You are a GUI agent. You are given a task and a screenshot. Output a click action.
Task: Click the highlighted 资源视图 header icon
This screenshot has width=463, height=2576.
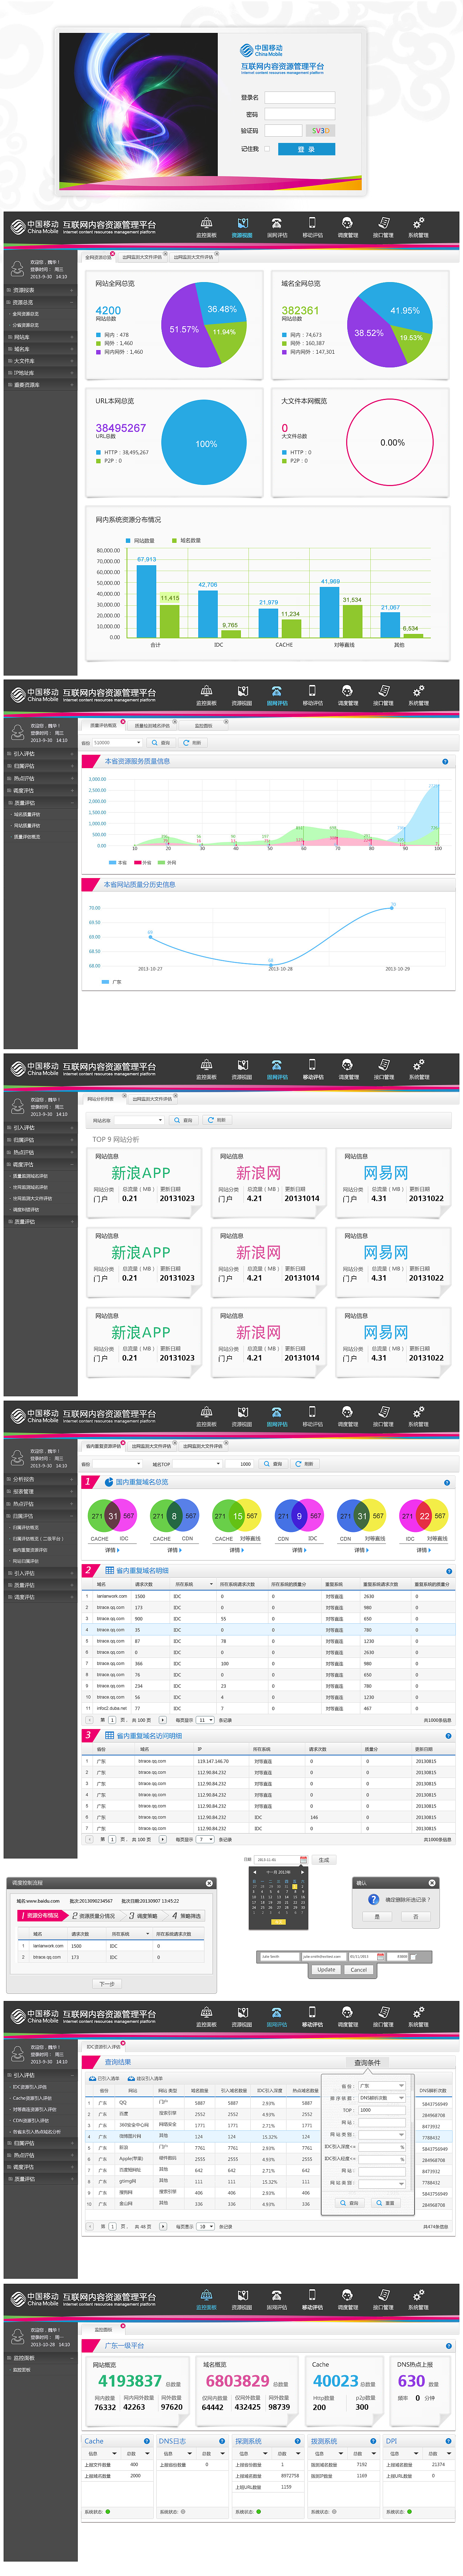coord(242,227)
